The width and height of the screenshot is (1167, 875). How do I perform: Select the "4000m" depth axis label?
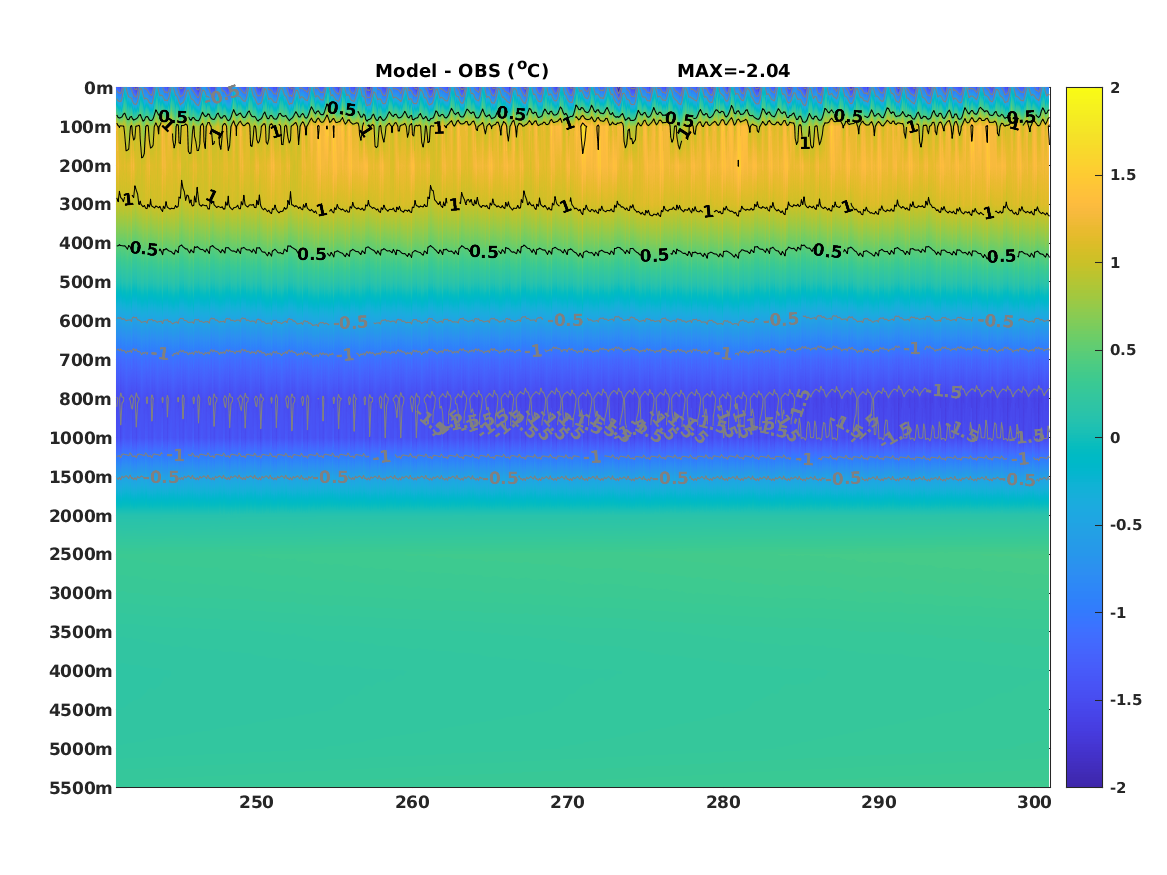tap(81, 671)
